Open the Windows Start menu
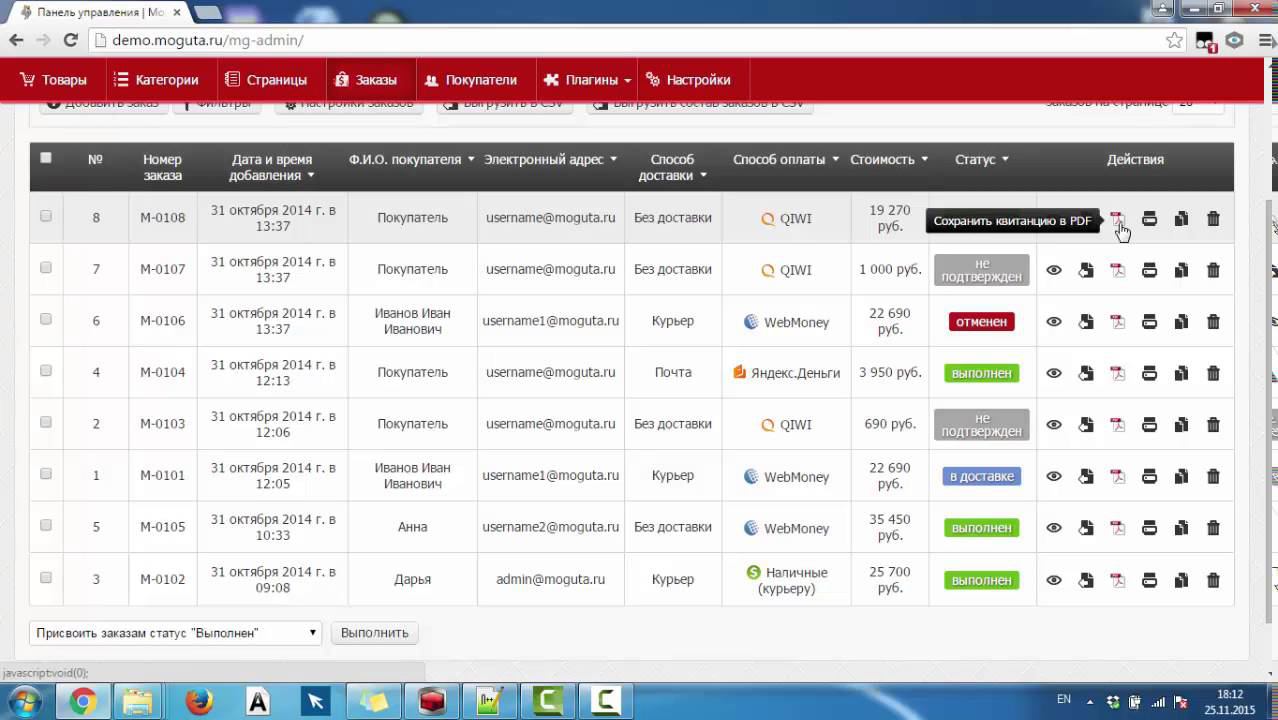Screen dimensions: 1278x720 tap(23, 701)
